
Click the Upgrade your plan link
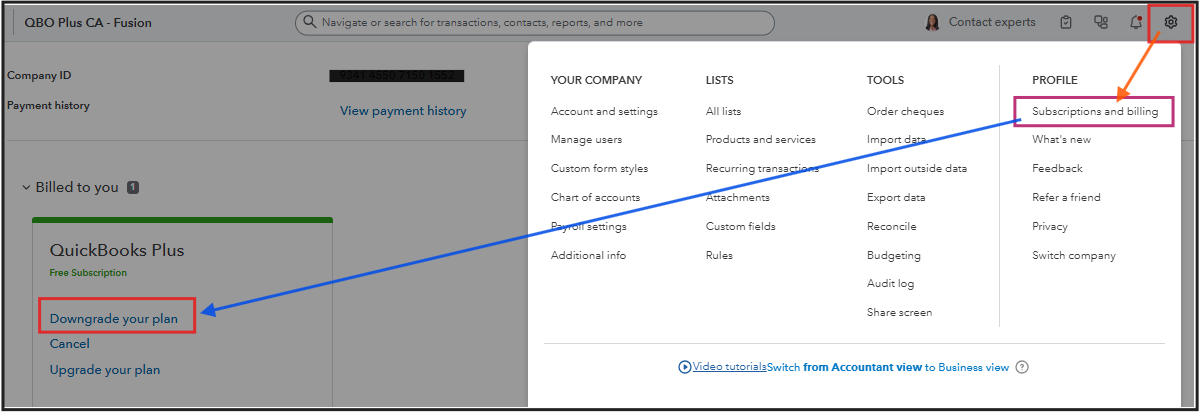pyautogui.click(x=105, y=369)
